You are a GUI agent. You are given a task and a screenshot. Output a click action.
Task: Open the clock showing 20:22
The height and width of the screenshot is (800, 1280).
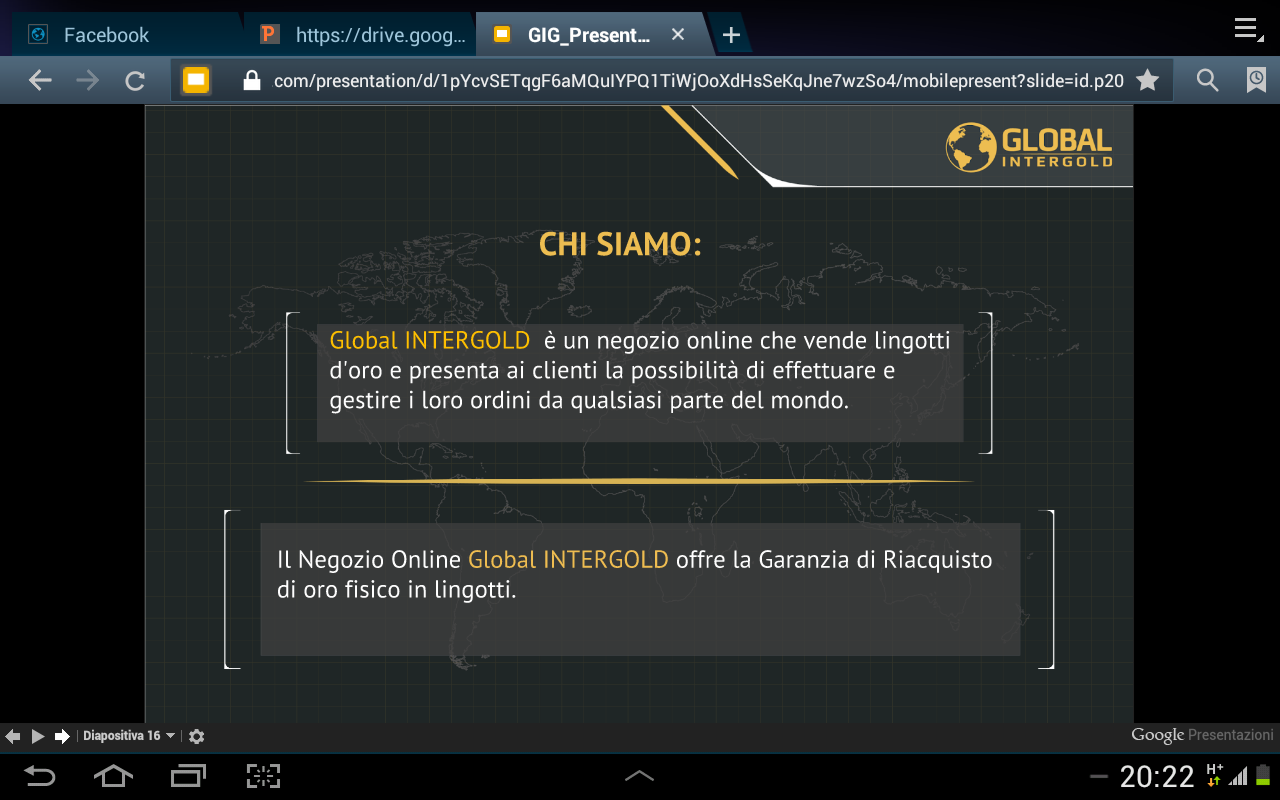point(1157,777)
